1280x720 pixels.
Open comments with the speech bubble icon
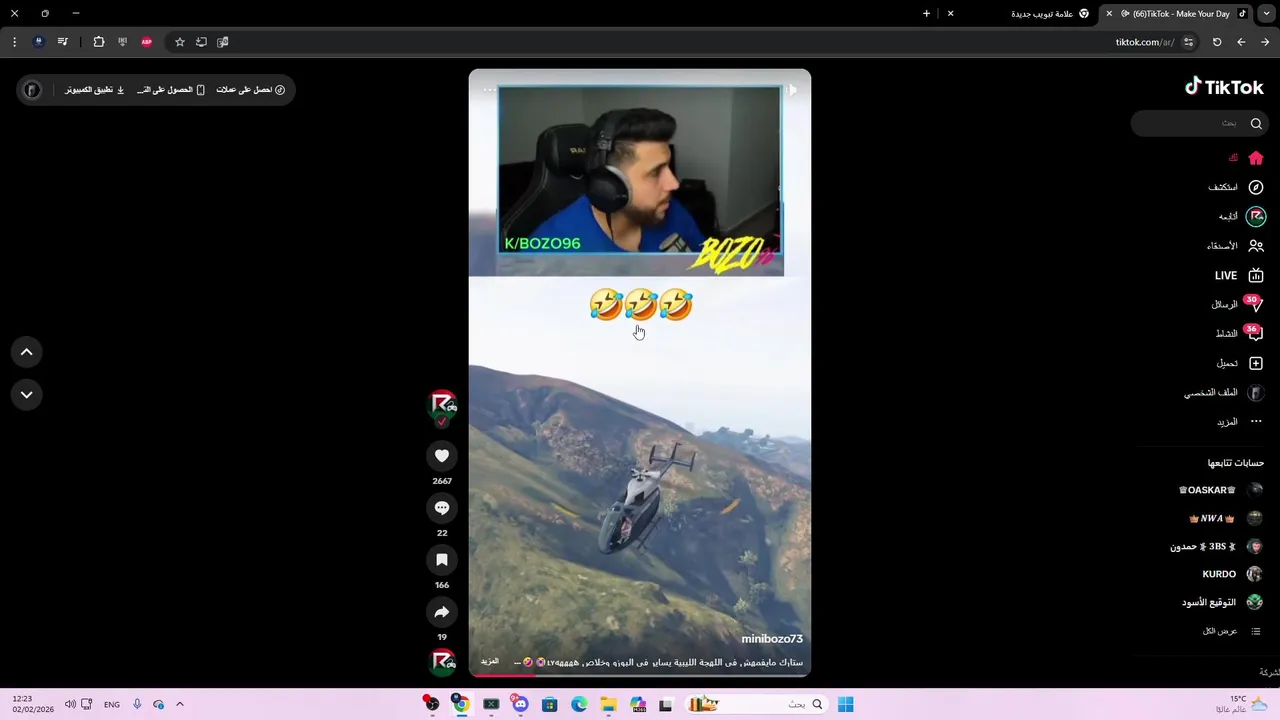click(442, 508)
